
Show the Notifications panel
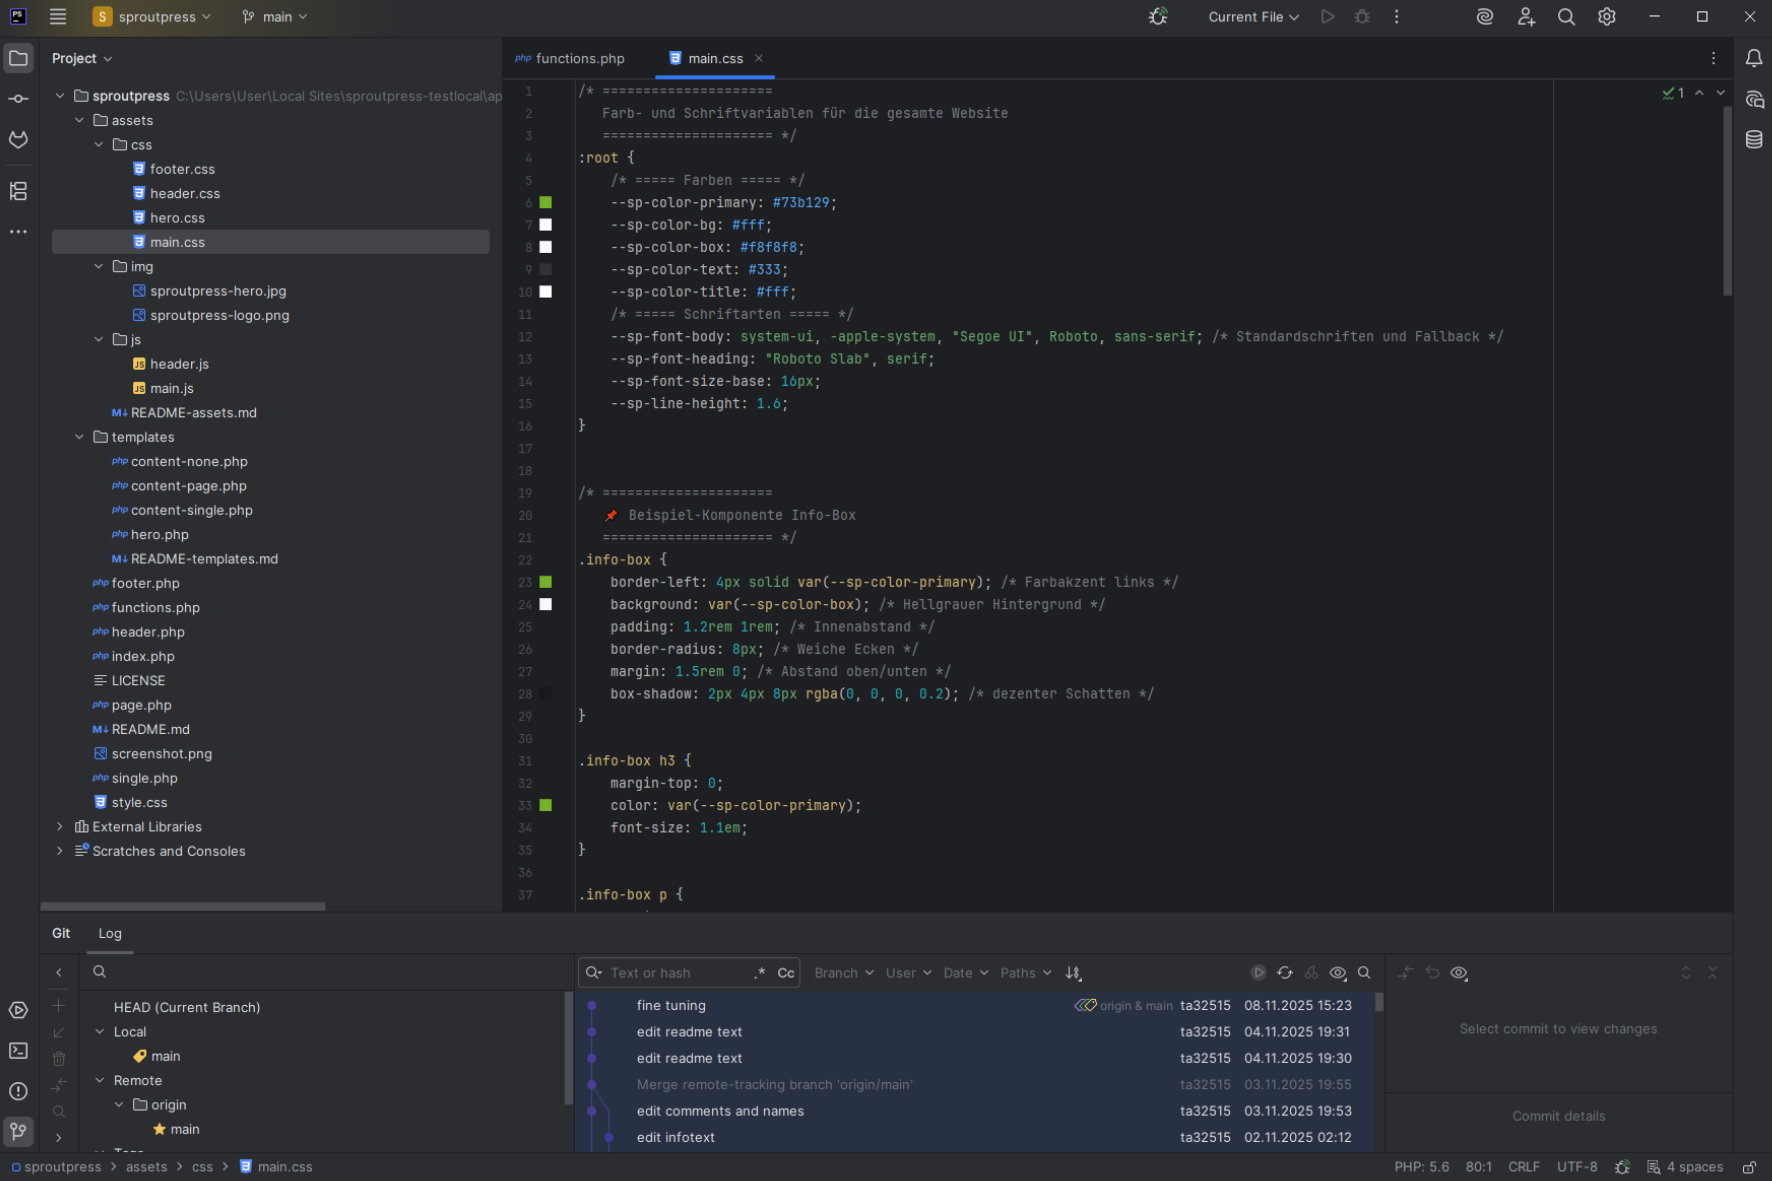(1754, 59)
